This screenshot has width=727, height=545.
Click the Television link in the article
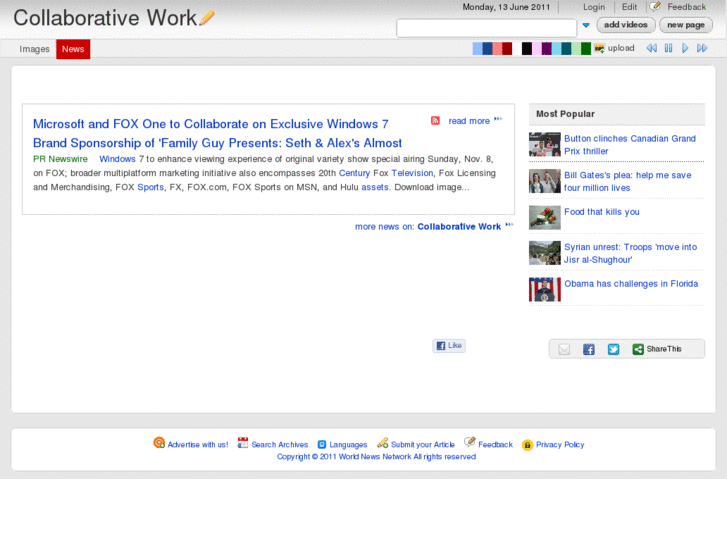[412, 173]
